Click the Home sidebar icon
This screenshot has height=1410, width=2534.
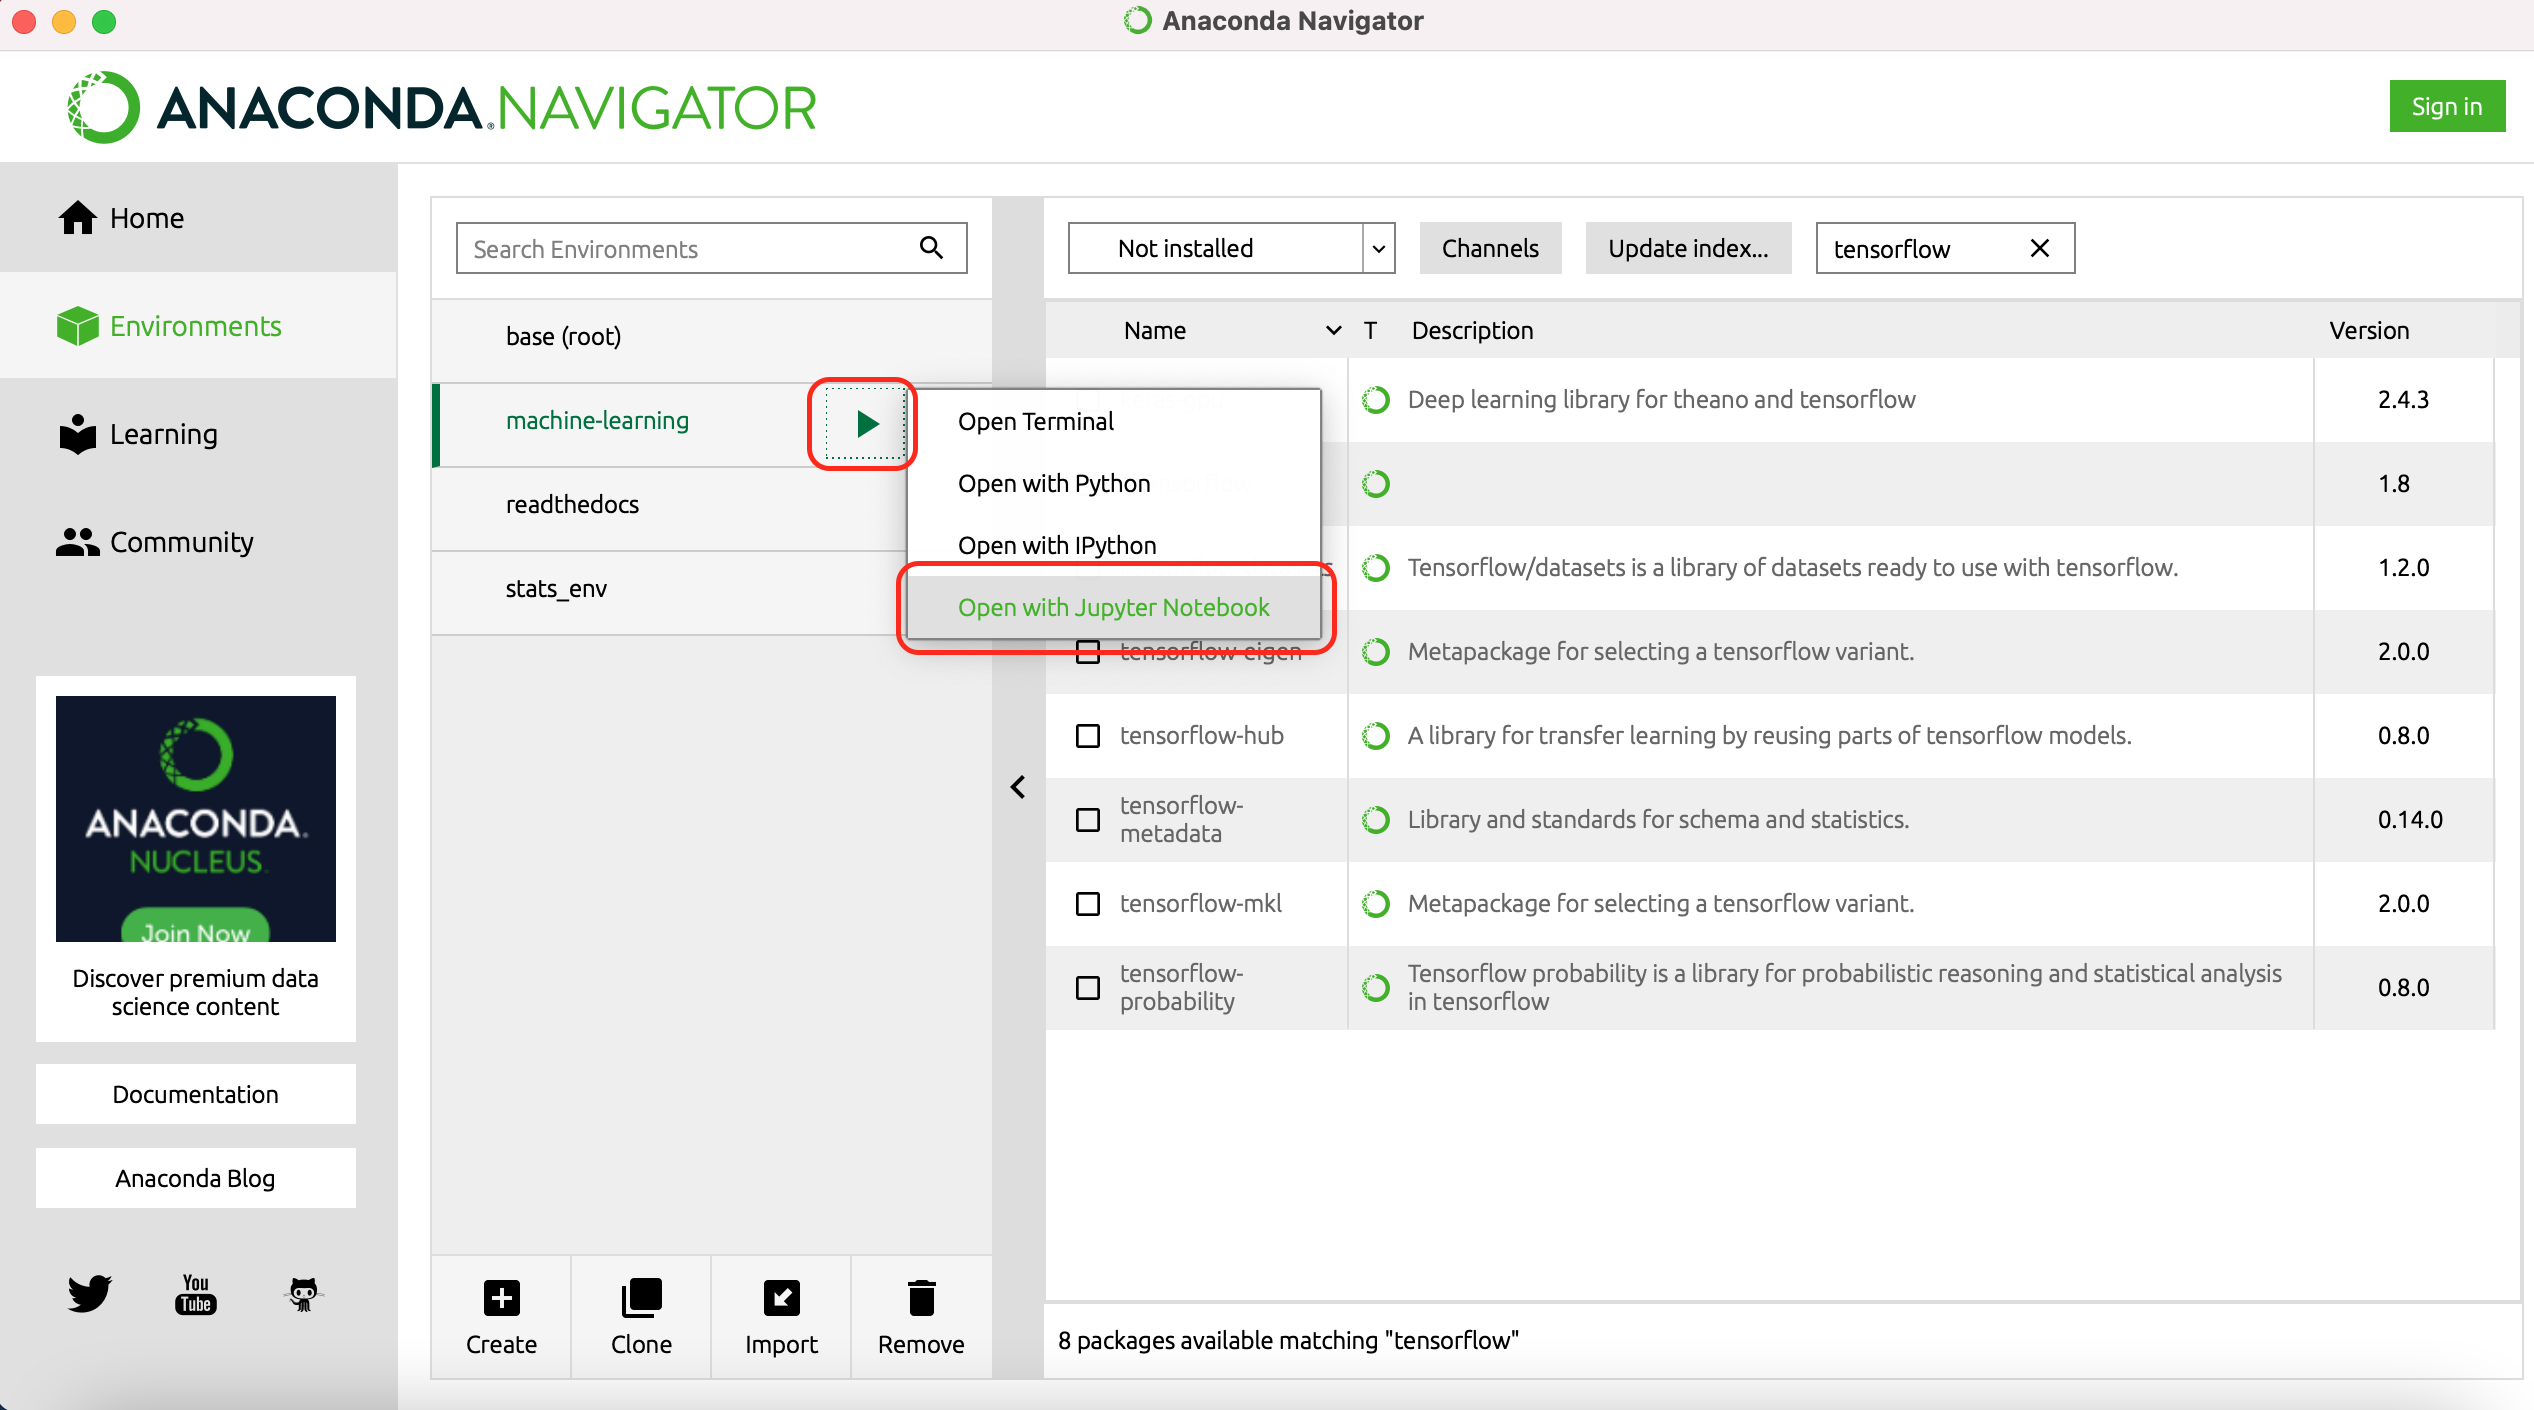[x=77, y=217]
